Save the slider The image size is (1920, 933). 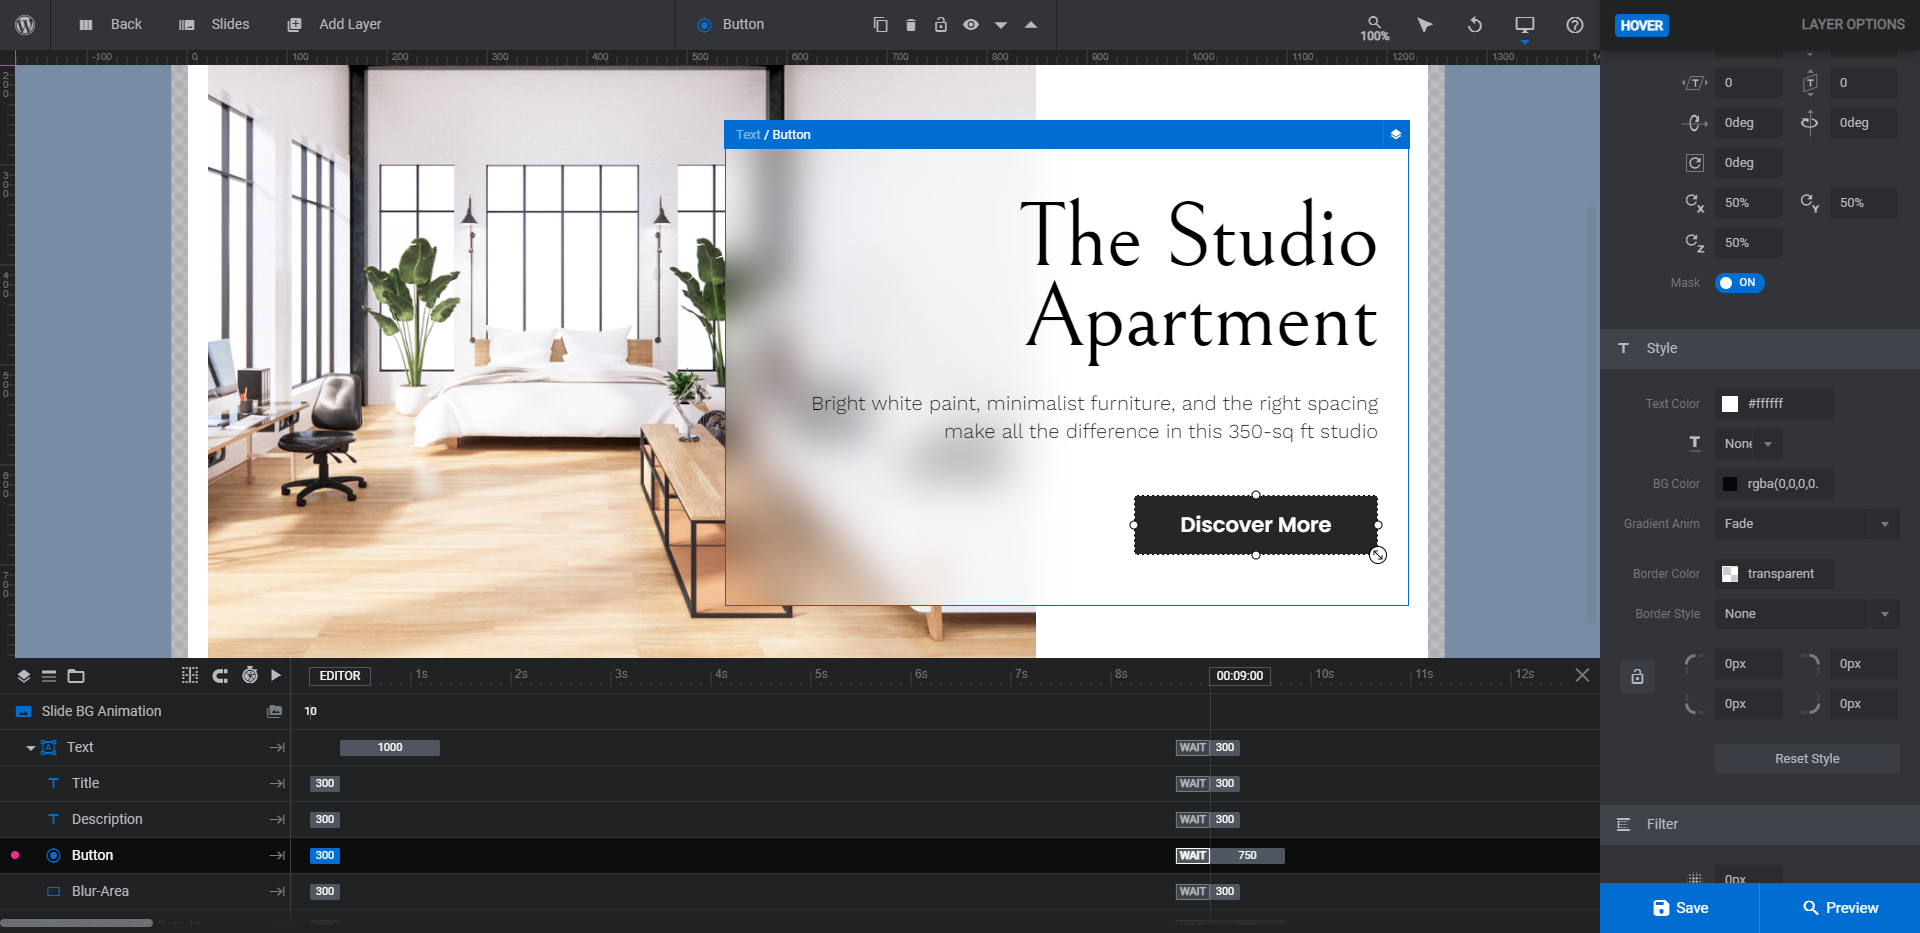(x=1680, y=908)
